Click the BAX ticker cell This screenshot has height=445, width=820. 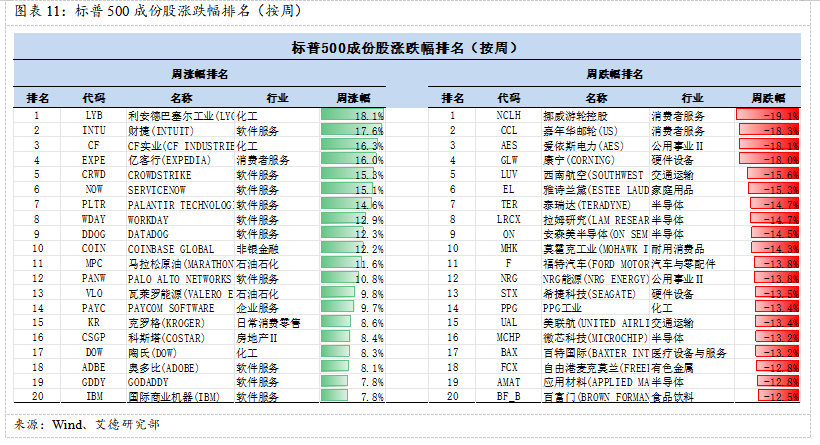pyautogui.click(x=508, y=352)
